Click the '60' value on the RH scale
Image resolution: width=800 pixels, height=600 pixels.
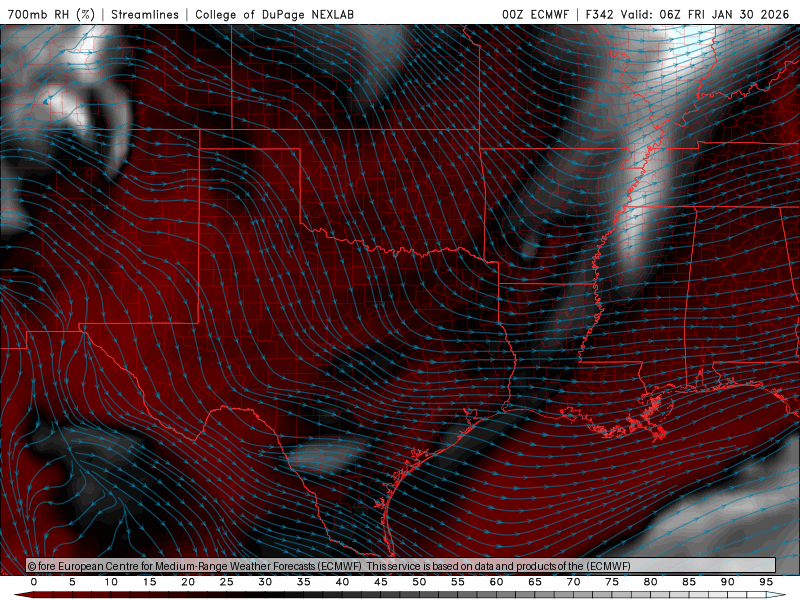496,582
